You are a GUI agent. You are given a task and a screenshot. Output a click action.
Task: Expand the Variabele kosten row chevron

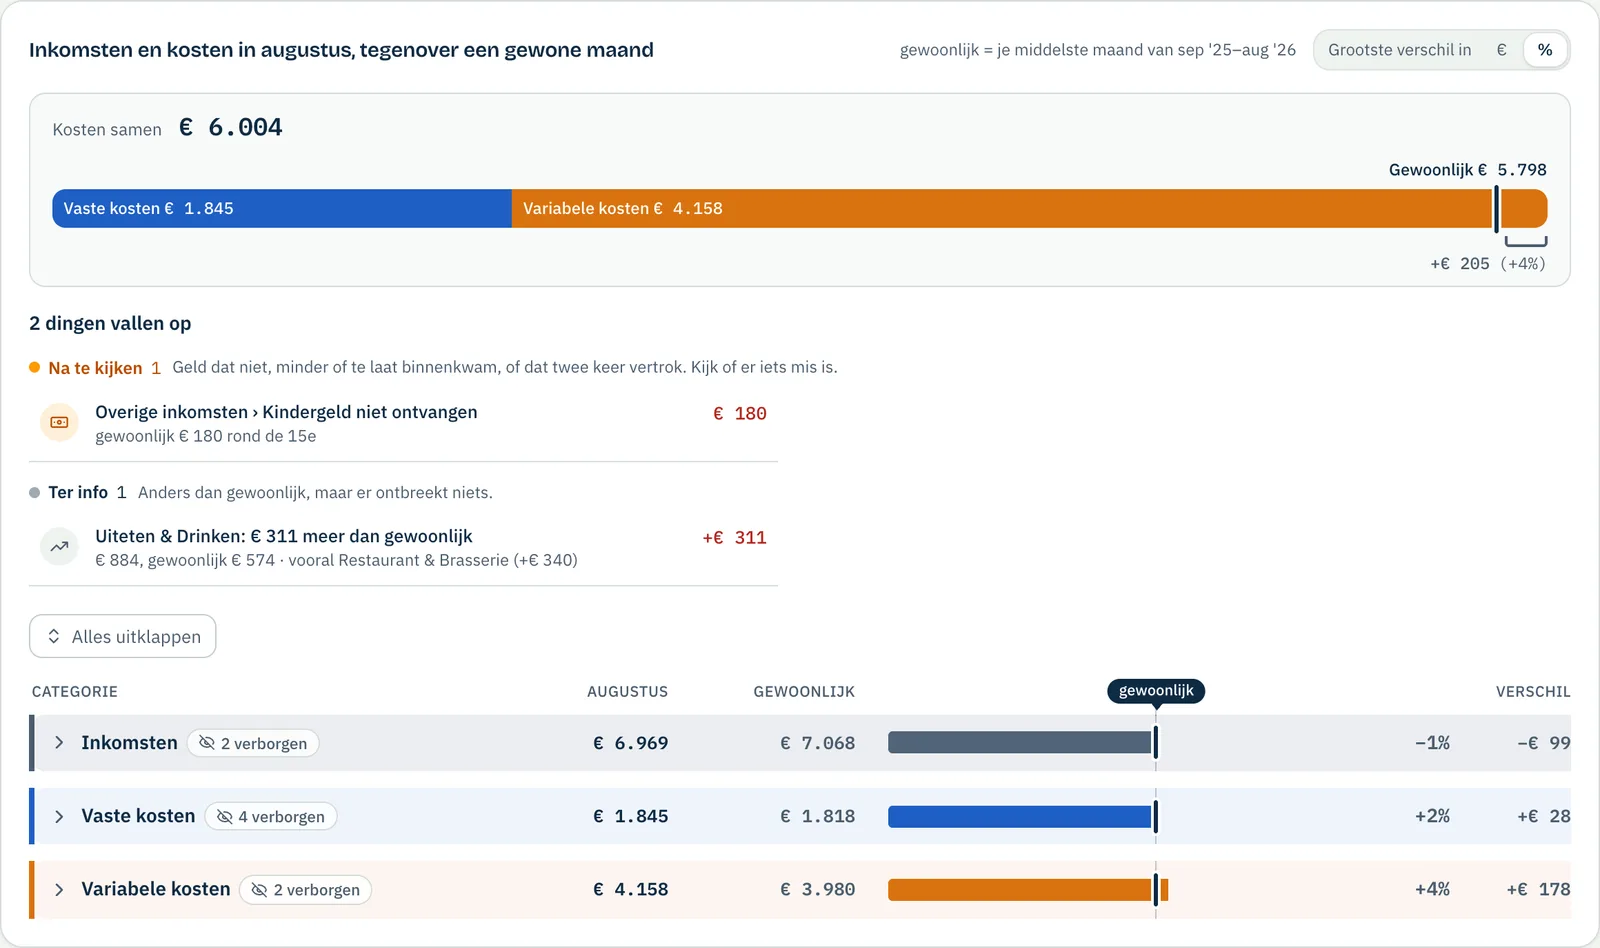tap(59, 890)
